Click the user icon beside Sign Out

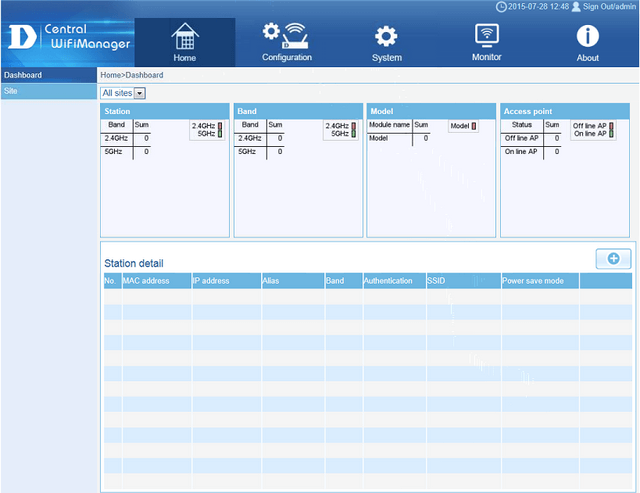575,7
